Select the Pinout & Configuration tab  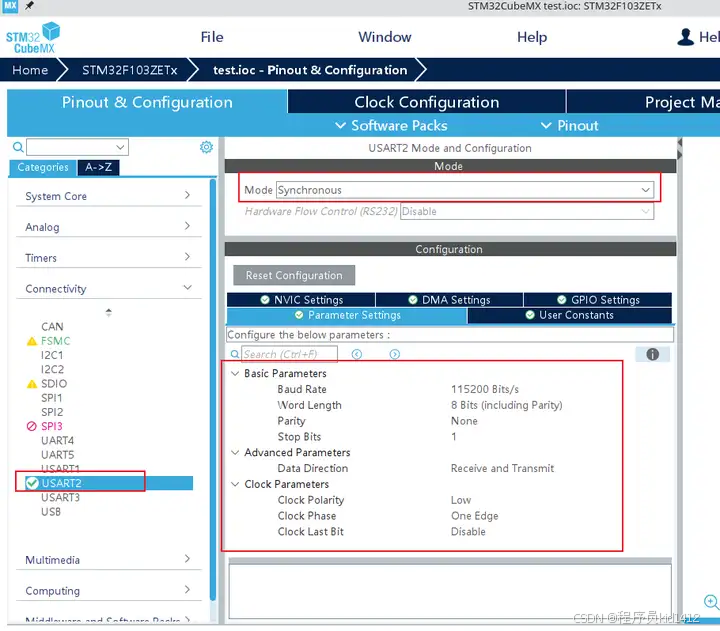147,102
